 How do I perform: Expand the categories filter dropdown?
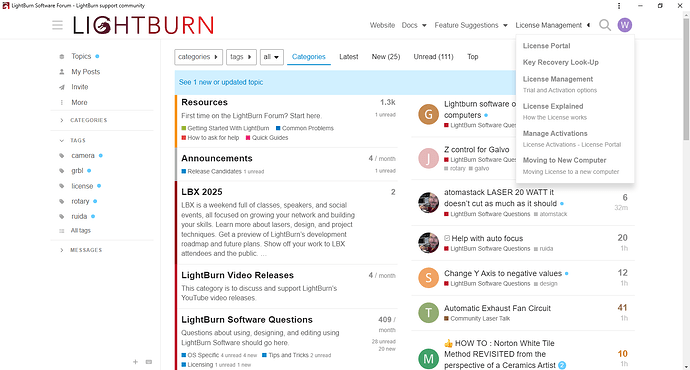pyautogui.click(x=198, y=57)
